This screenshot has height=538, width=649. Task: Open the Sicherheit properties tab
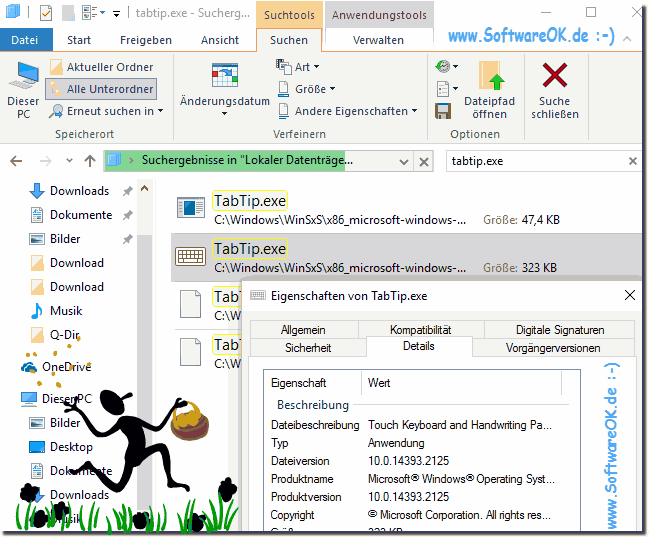pyautogui.click(x=308, y=348)
